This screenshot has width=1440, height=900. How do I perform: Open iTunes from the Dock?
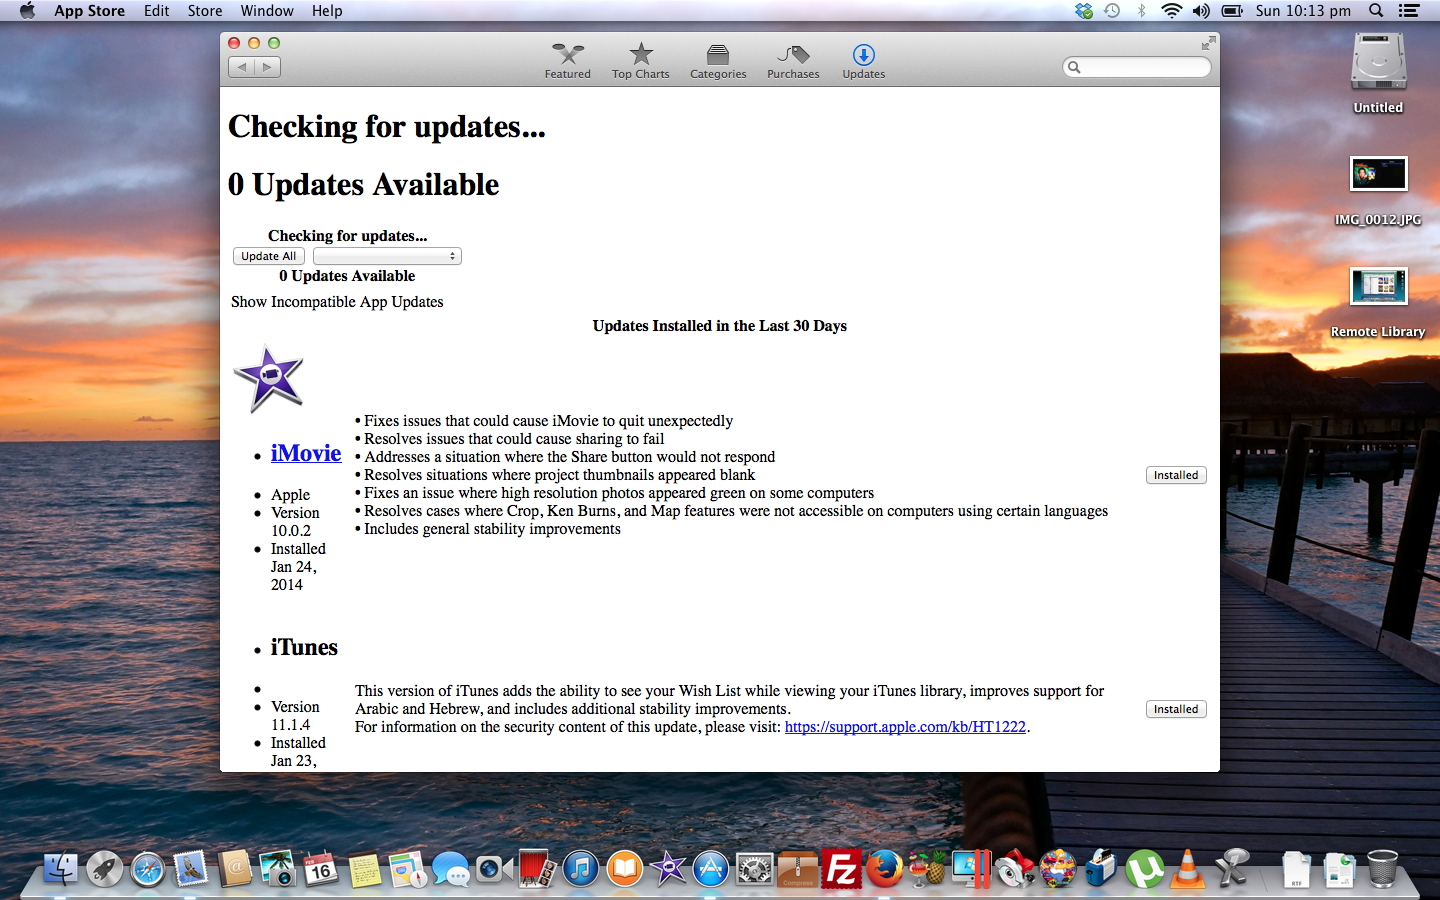[x=581, y=868]
